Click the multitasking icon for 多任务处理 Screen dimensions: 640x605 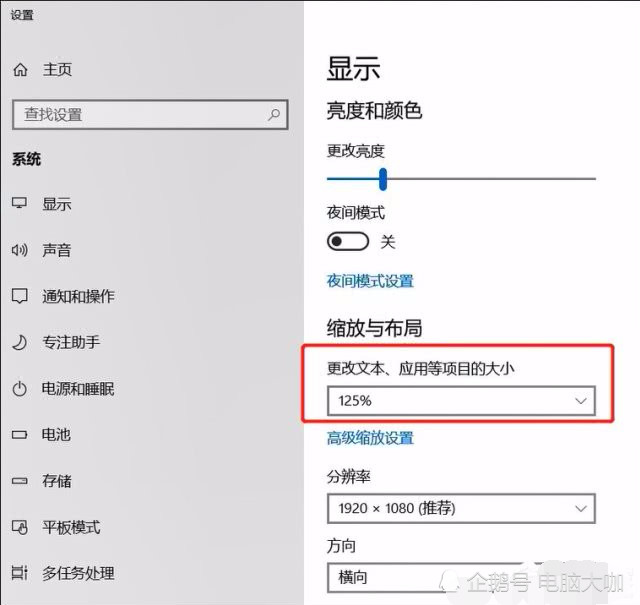[19, 573]
